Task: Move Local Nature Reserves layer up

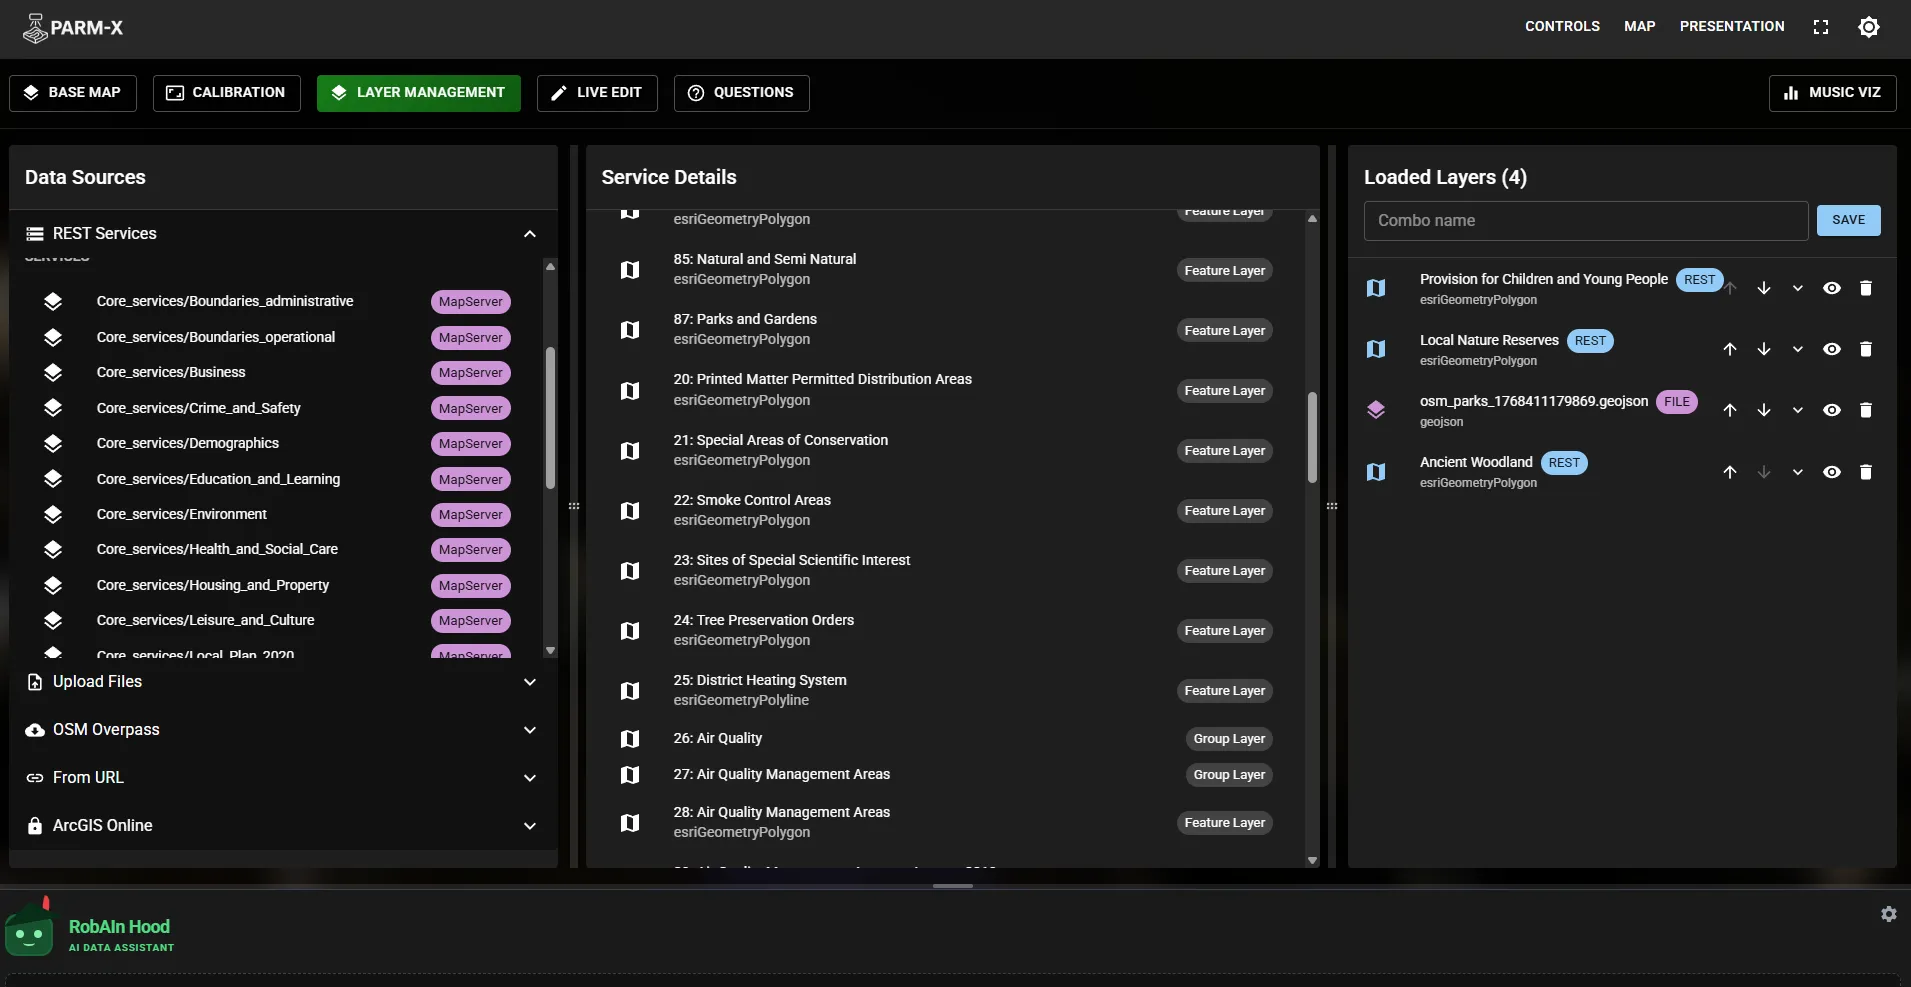Action: point(1730,349)
